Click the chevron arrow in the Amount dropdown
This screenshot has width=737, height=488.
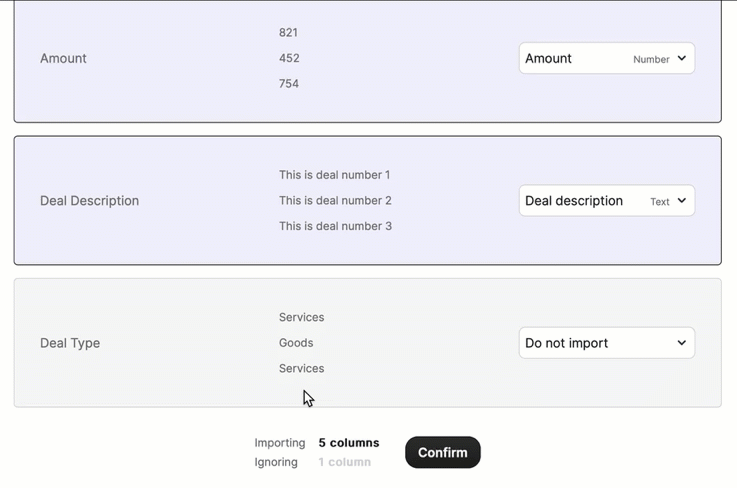(682, 58)
